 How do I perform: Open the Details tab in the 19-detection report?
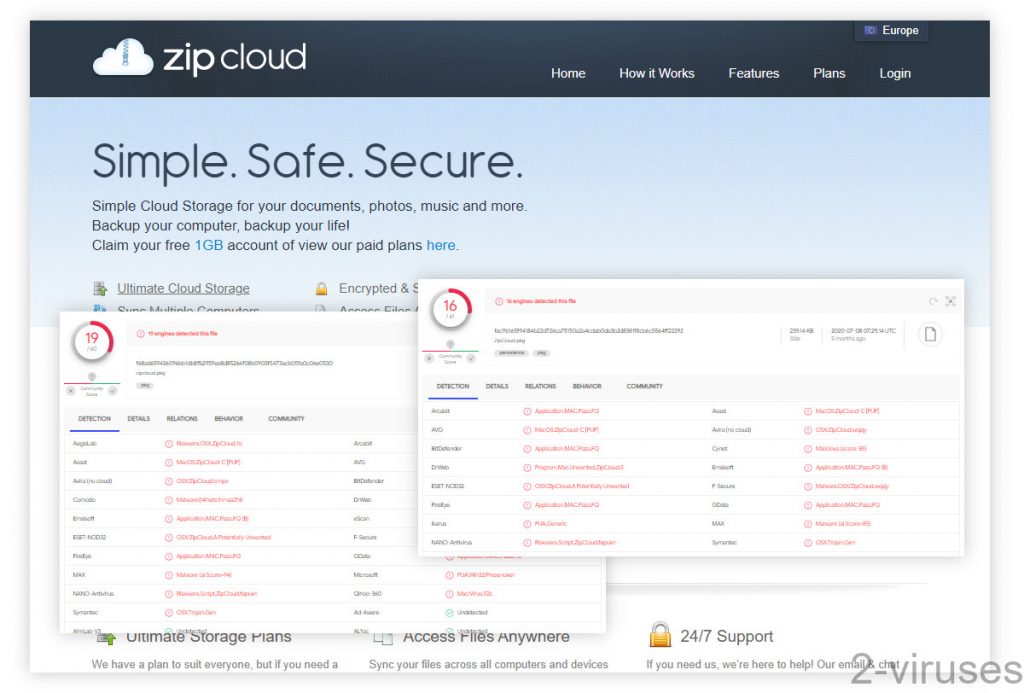139,419
